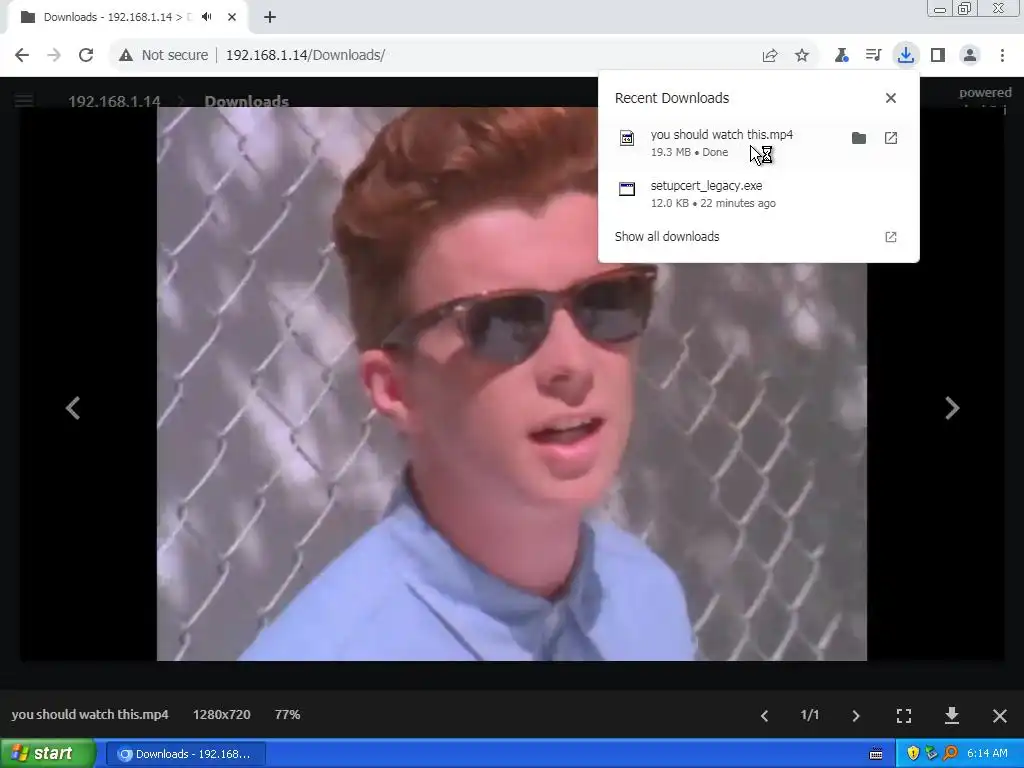Toggle the browser side panel
The height and width of the screenshot is (768, 1024).
[x=938, y=55]
